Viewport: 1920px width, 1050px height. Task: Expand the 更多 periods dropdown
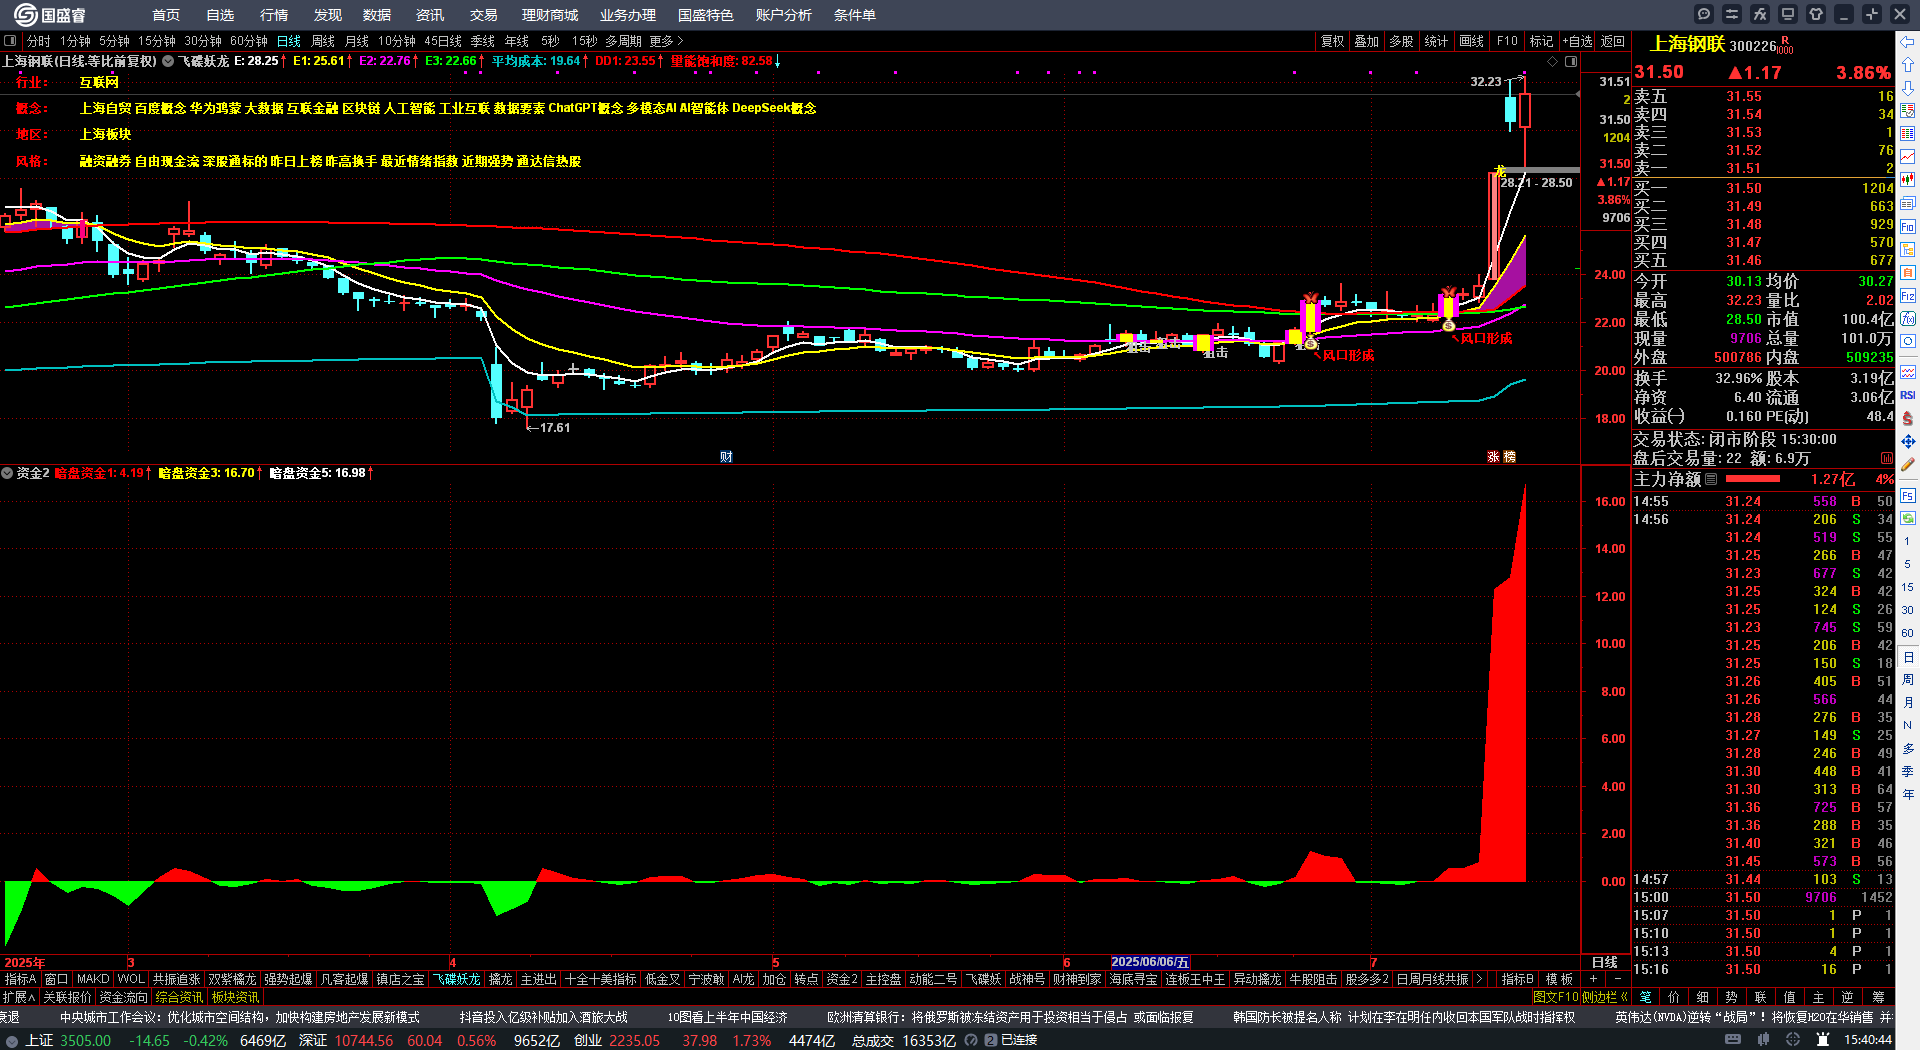click(x=666, y=41)
